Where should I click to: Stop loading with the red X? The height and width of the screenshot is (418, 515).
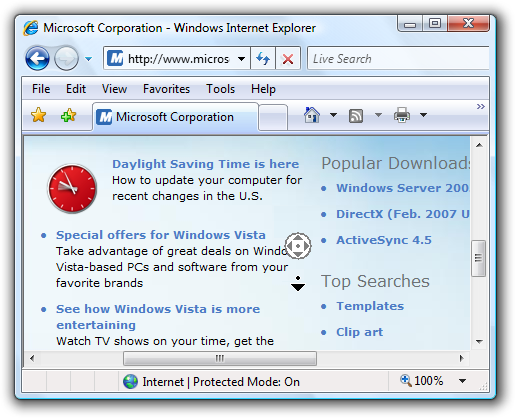(x=288, y=59)
